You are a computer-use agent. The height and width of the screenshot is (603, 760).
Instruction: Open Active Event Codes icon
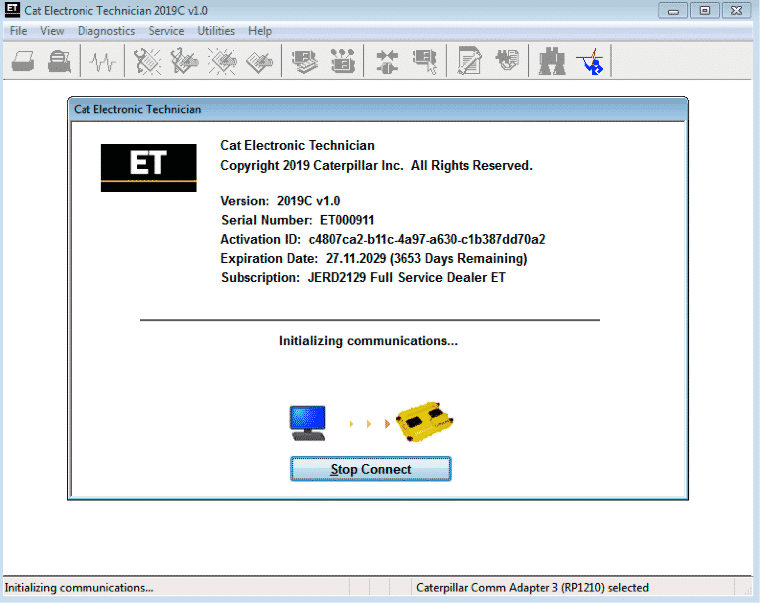click(x=222, y=62)
